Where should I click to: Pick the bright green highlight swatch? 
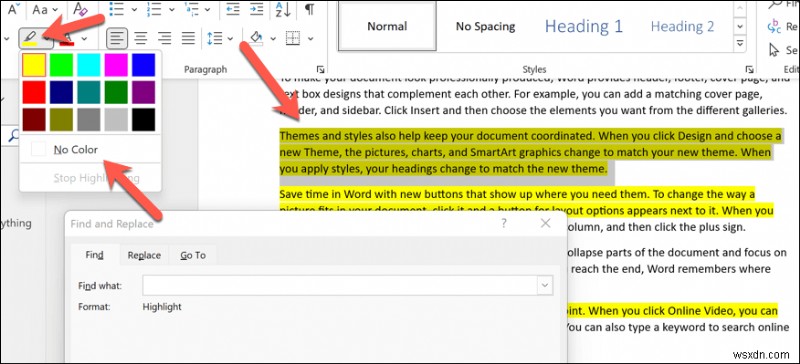tap(62, 65)
